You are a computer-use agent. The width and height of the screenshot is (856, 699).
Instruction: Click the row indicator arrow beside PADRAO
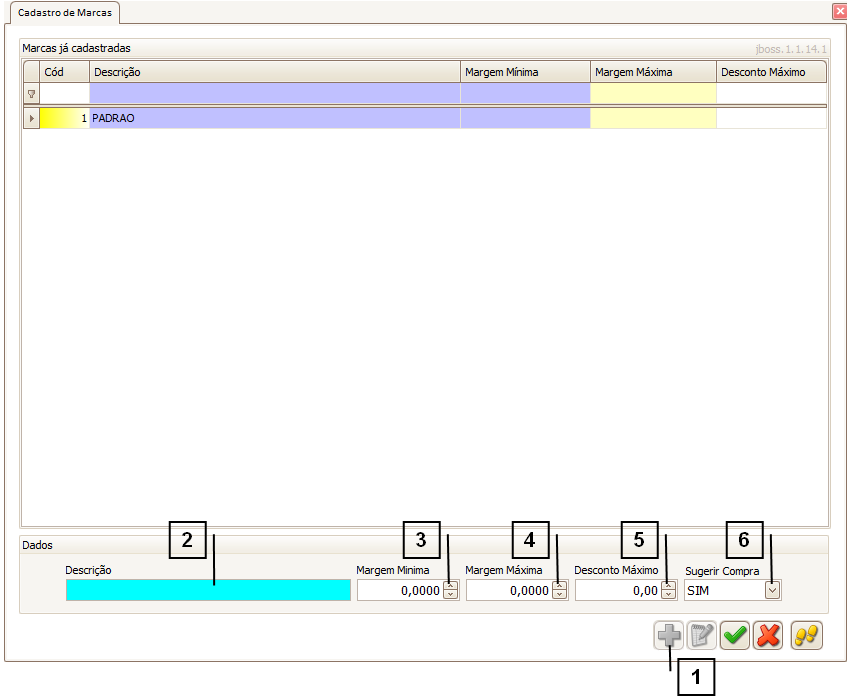click(x=31, y=118)
